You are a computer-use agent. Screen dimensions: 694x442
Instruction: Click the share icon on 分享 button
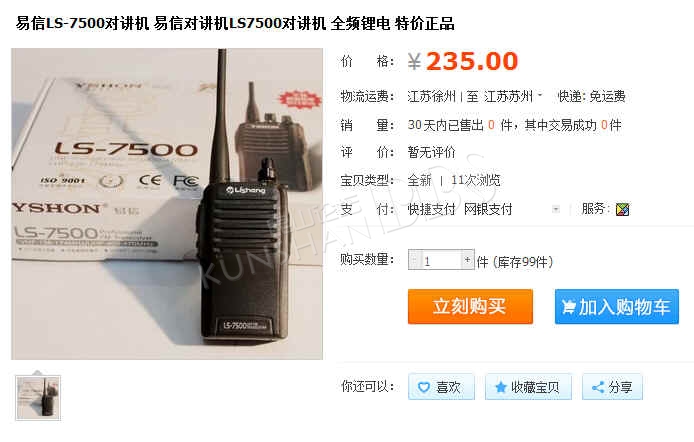(598, 388)
